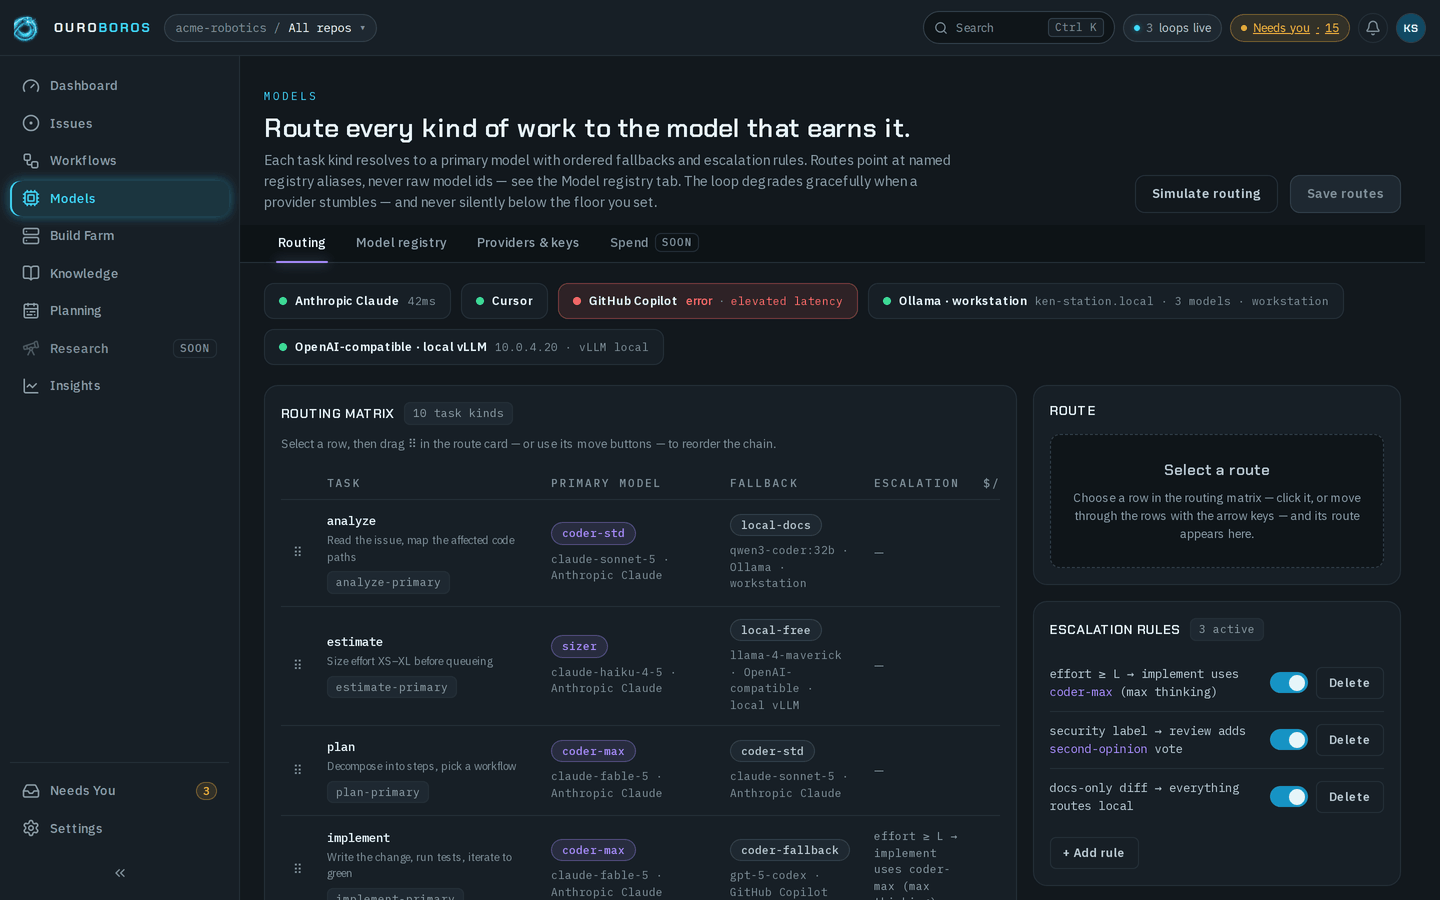Click the Workflows icon in sidebar
This screenshot has height=900, width=1440.
[x=31, y=161]
